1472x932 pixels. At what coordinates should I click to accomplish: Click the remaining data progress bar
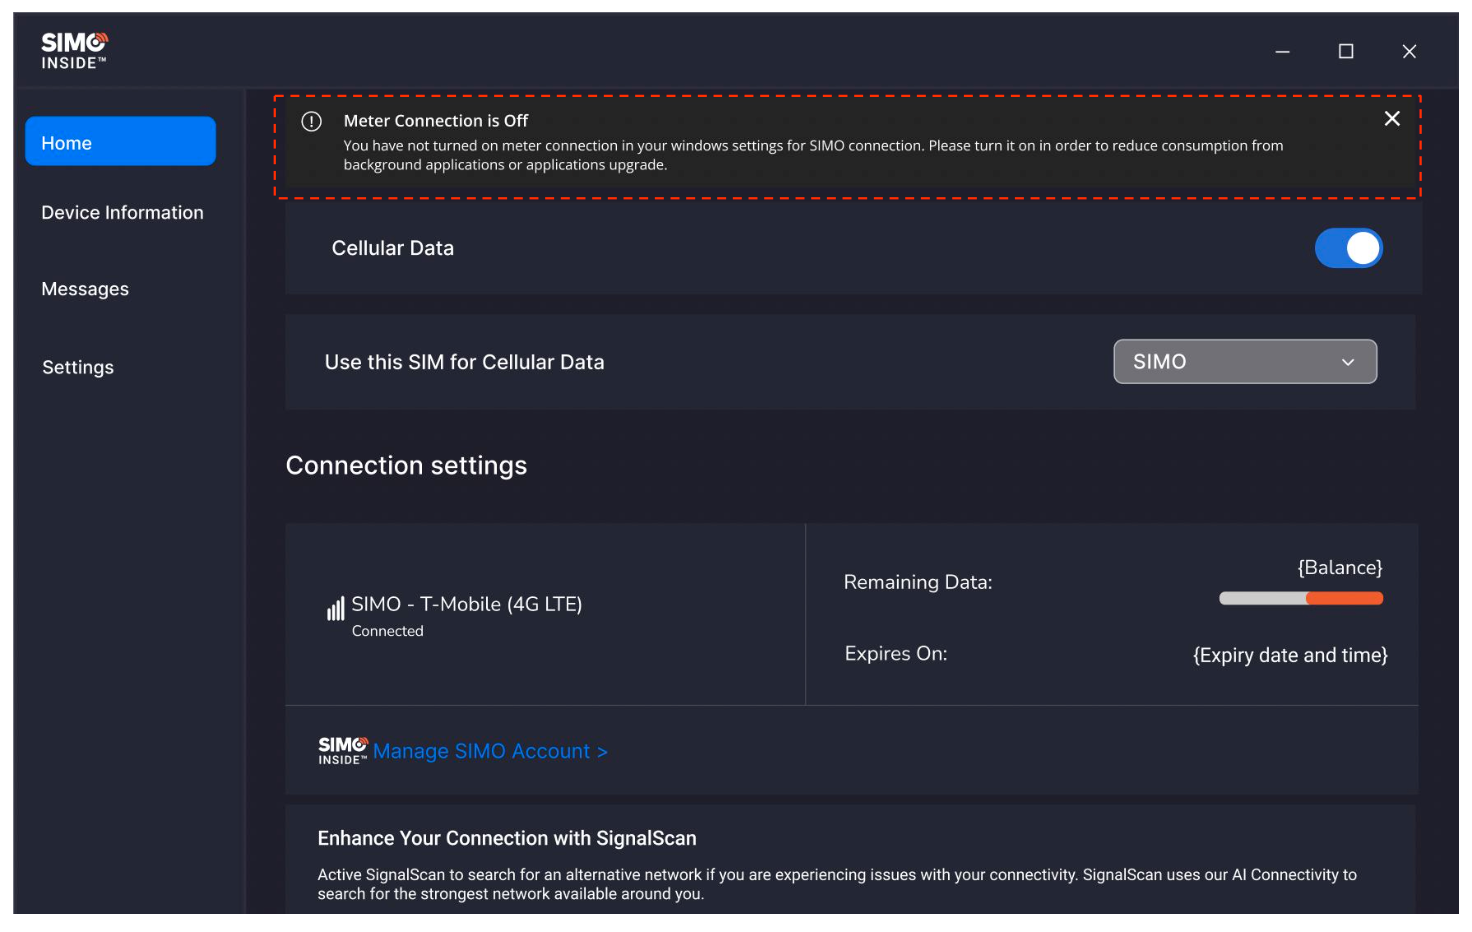pyautogui.click(x=1301, y=599)
